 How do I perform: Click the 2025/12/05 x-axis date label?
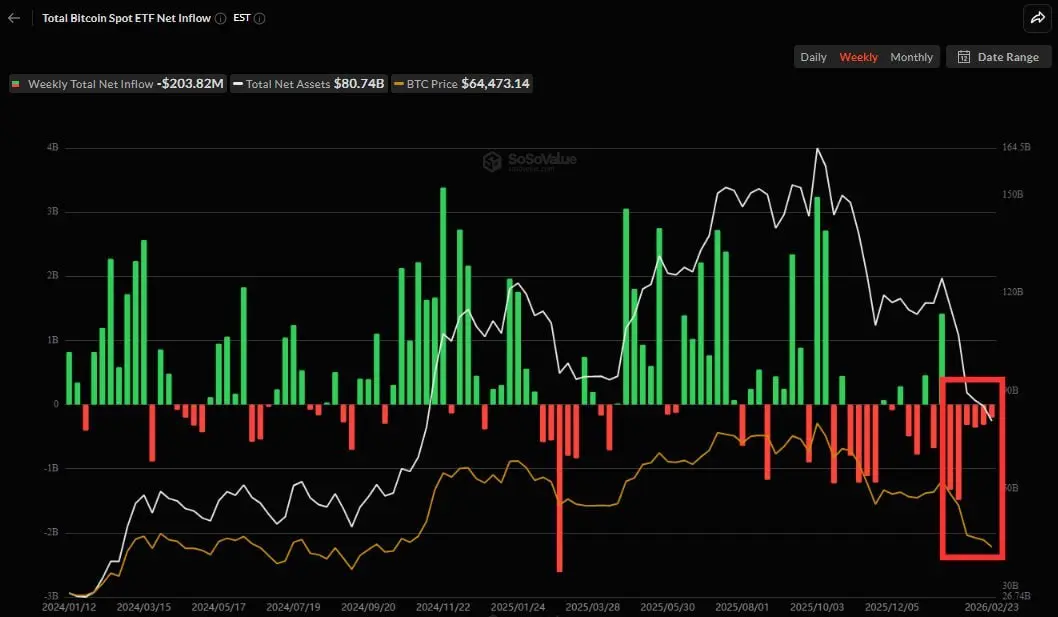[x=891, y=607]
